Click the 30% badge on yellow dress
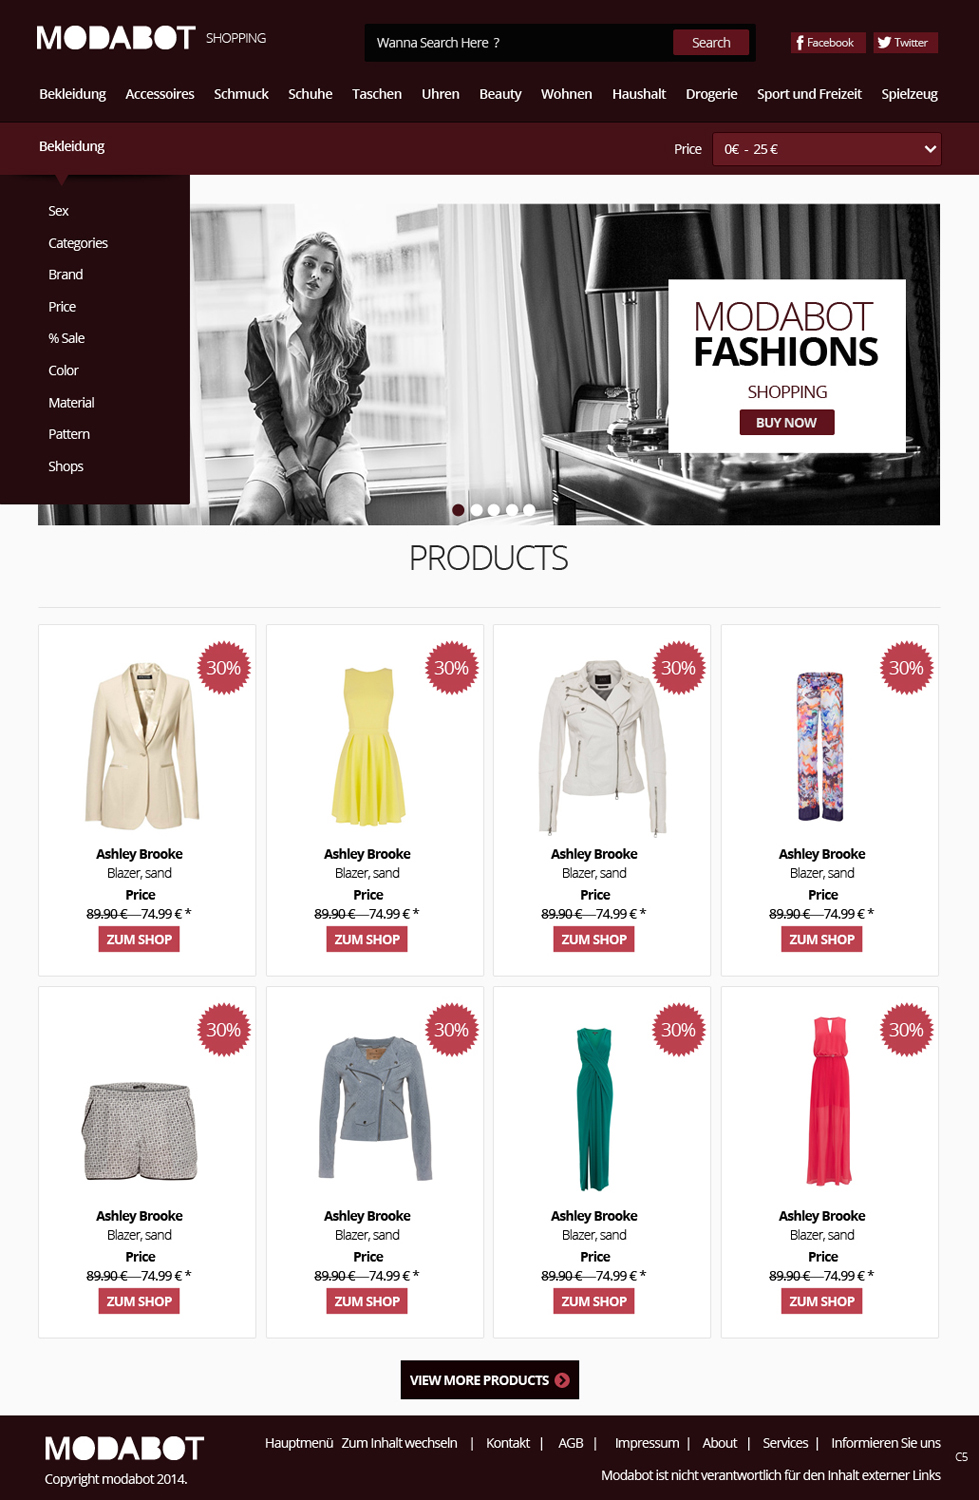 [x=451, y=668]
